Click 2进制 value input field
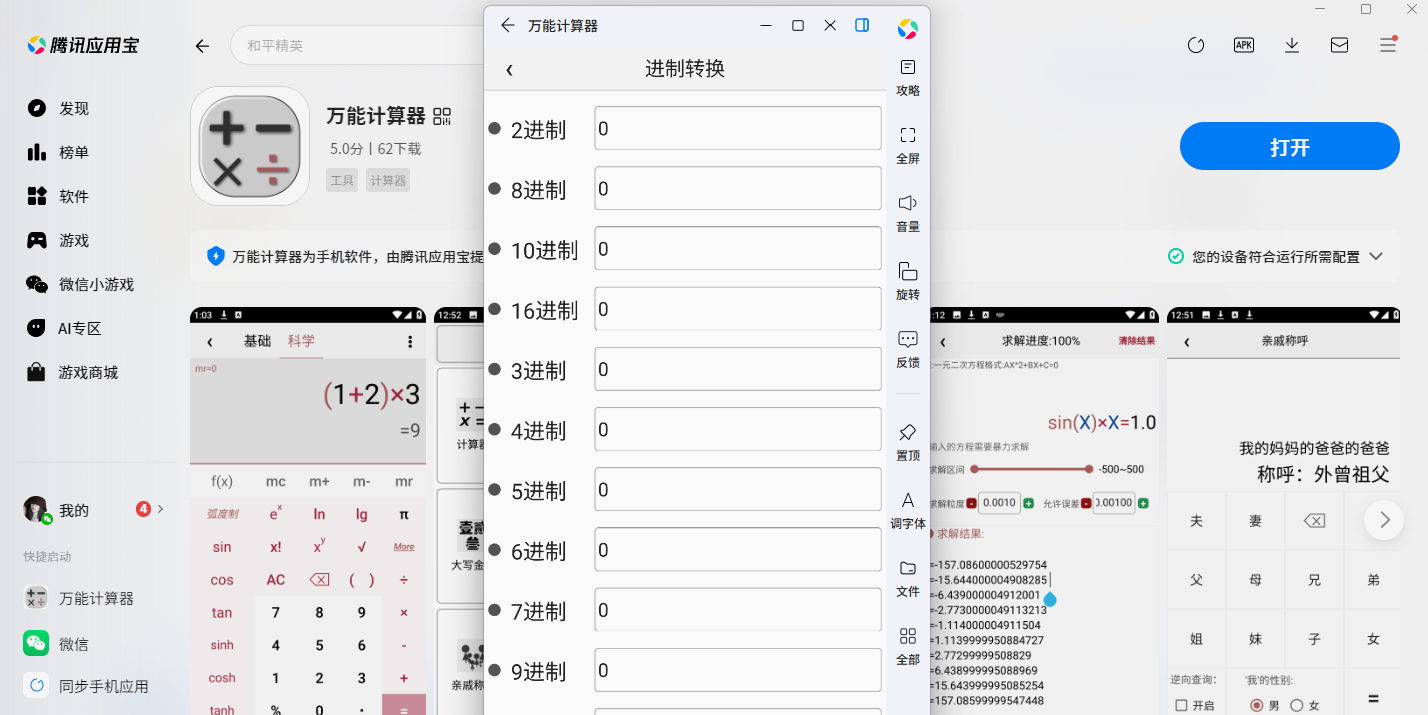Viewport: 1428px width, 715px height. click(738, 128)
